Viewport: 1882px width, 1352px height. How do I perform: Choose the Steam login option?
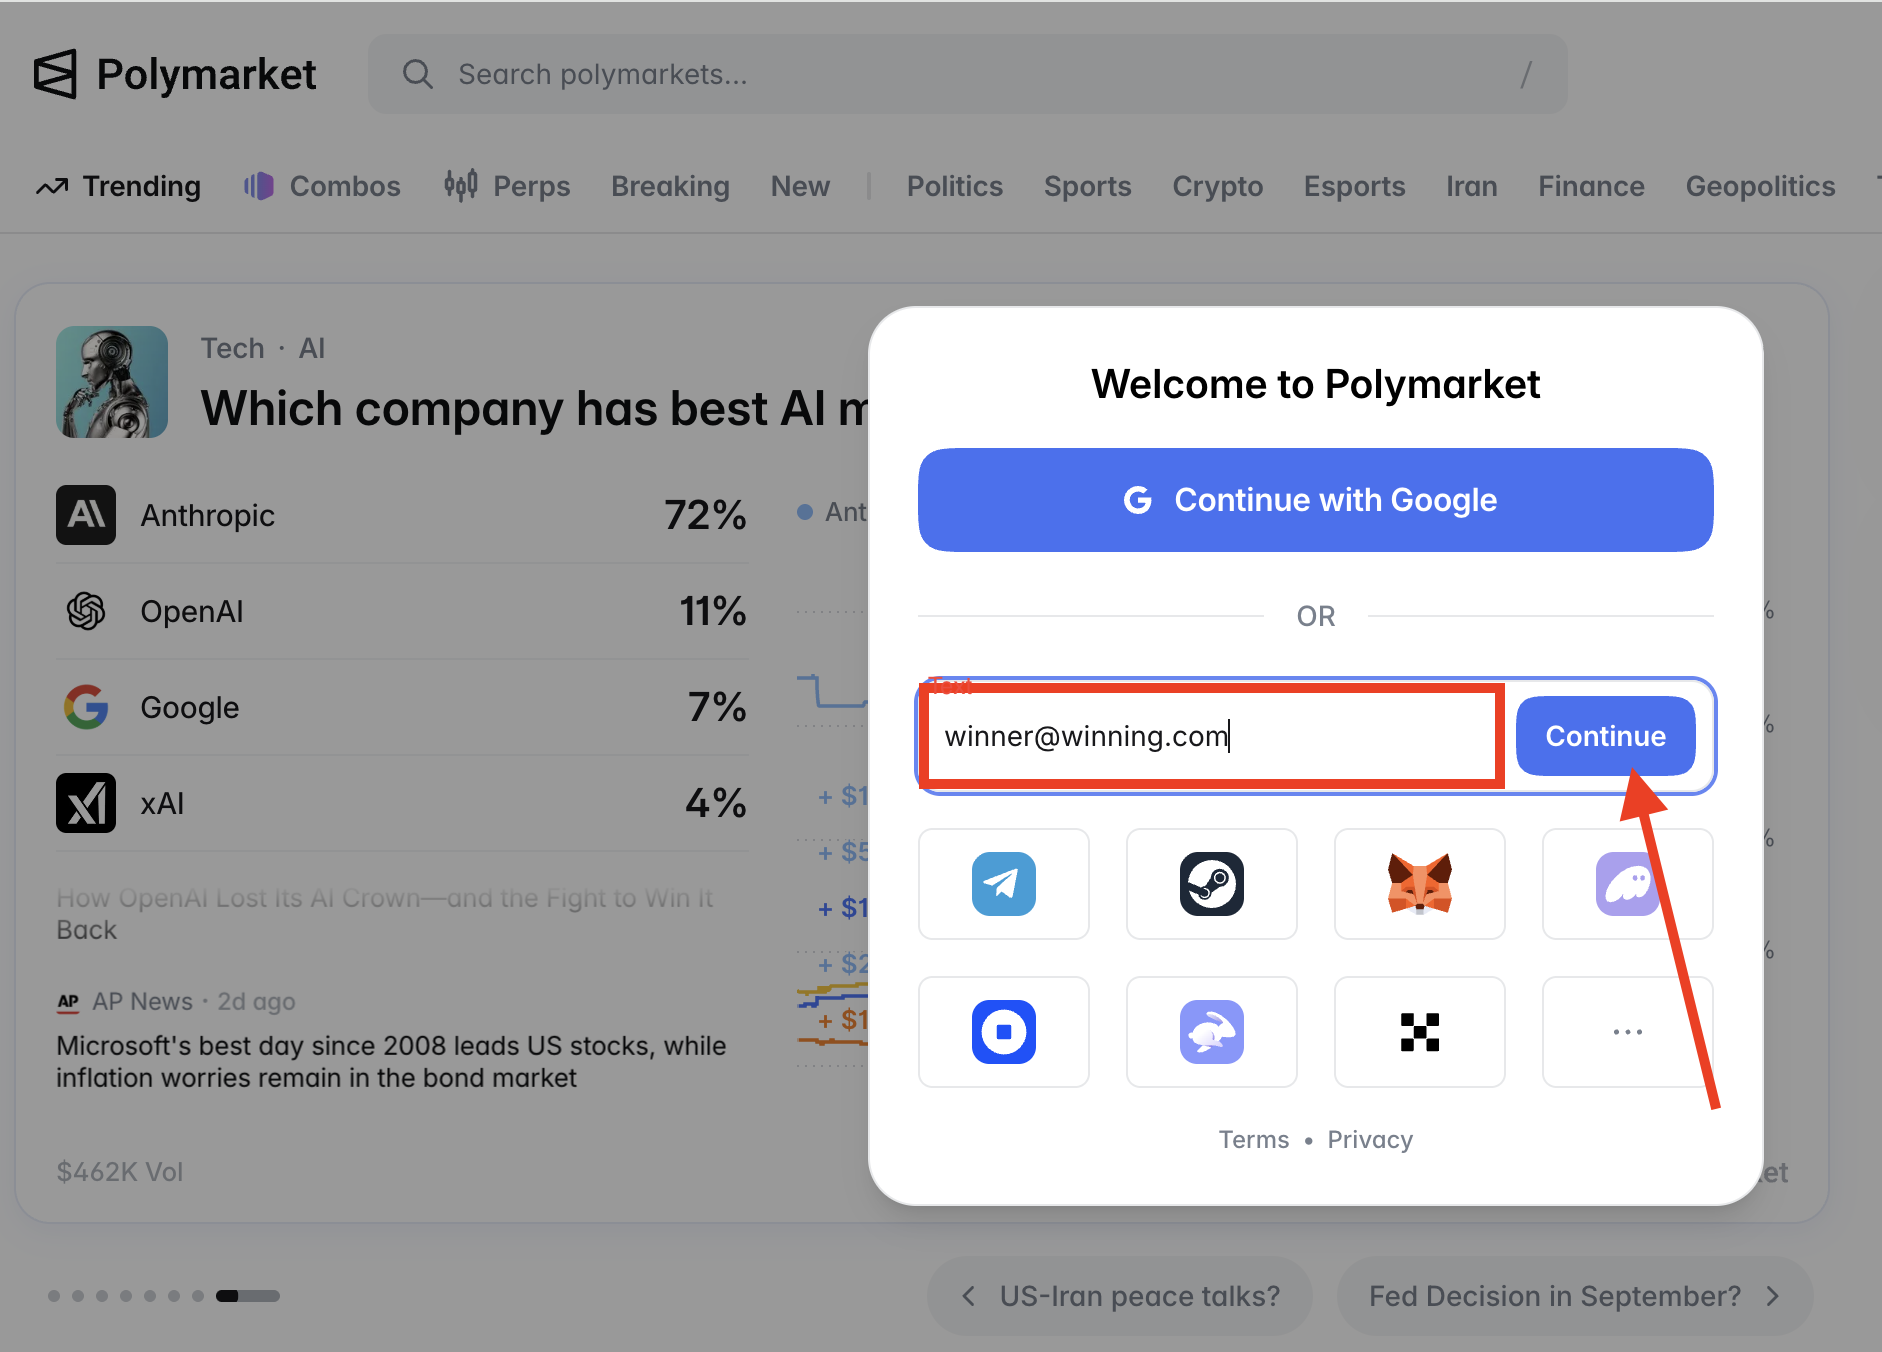click(1212, 884)
